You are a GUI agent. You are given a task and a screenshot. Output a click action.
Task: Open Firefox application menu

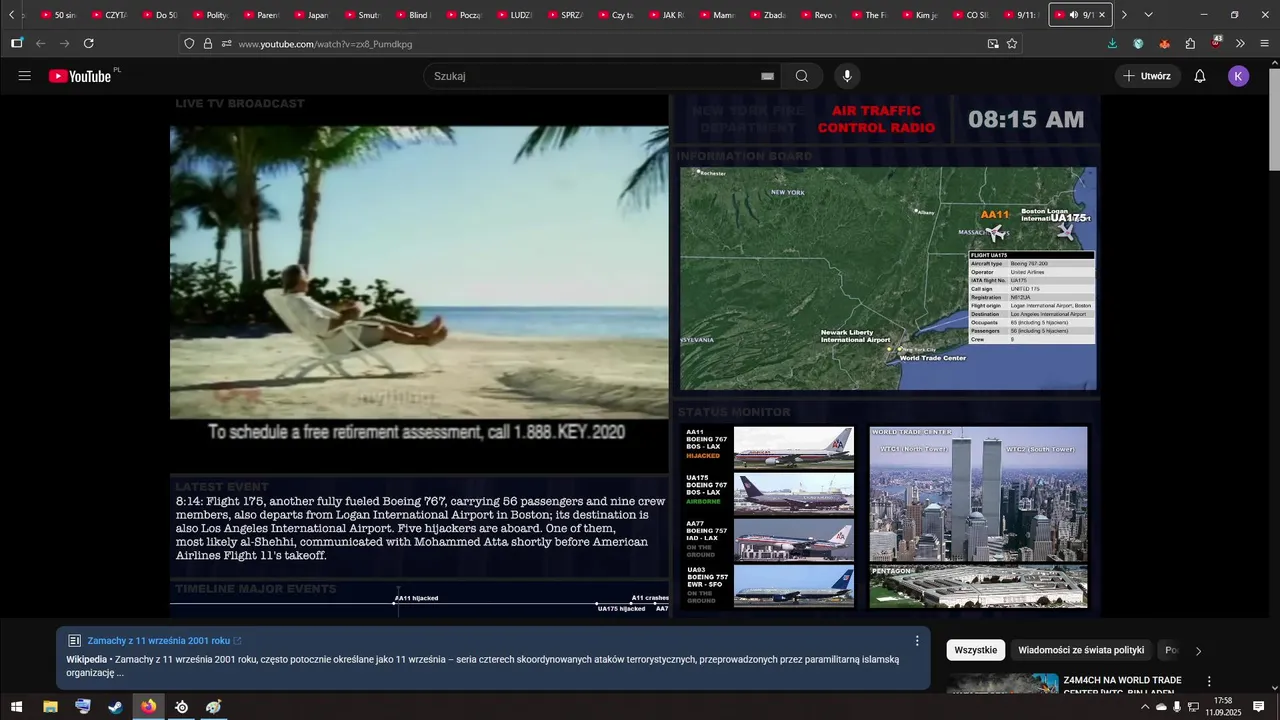coord(1265,44)
